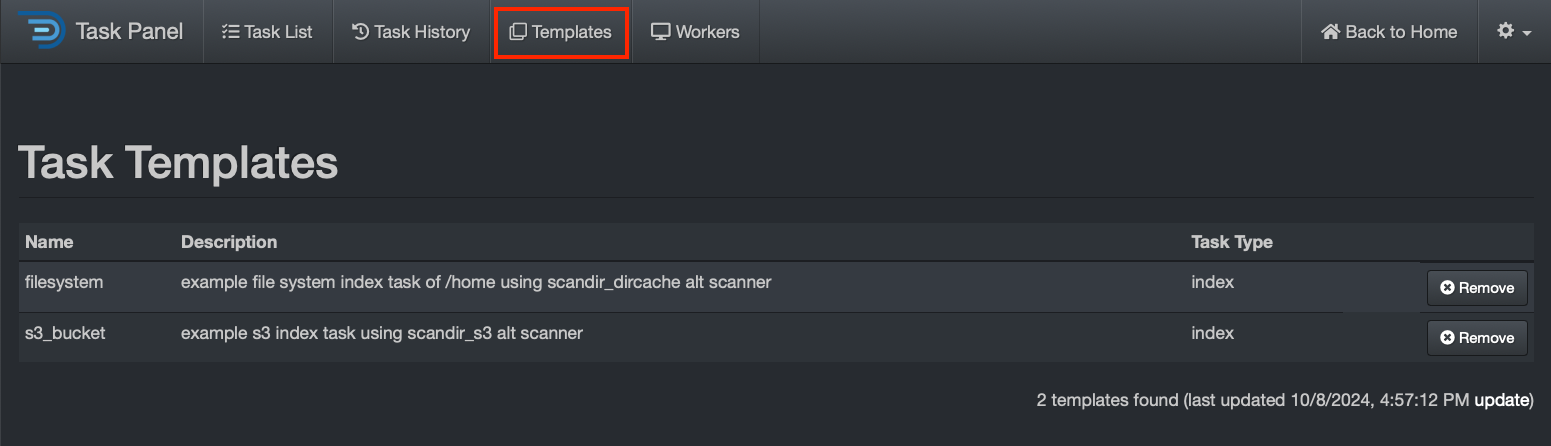Click the update link
Image resolution: width=1551 pixels, height=446 pixels.
click(1501, 400)
